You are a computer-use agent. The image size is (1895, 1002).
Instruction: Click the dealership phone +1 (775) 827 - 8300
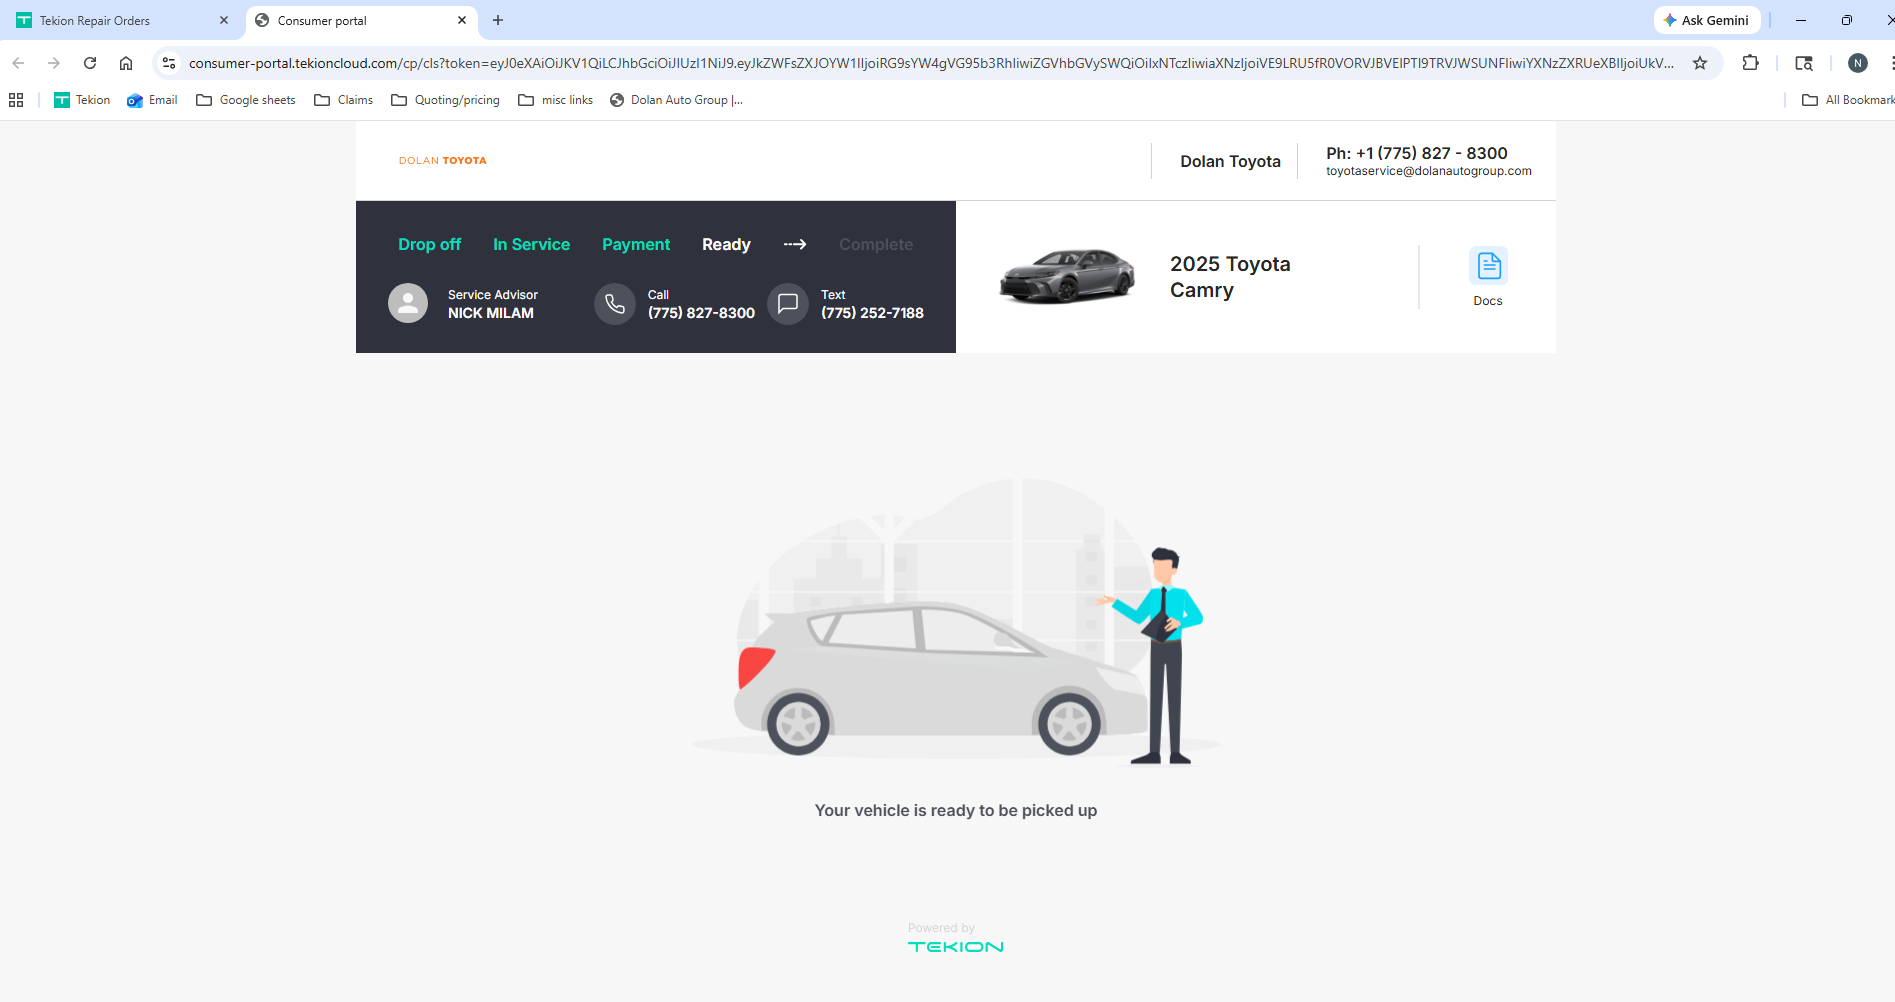coord(1417,153)
